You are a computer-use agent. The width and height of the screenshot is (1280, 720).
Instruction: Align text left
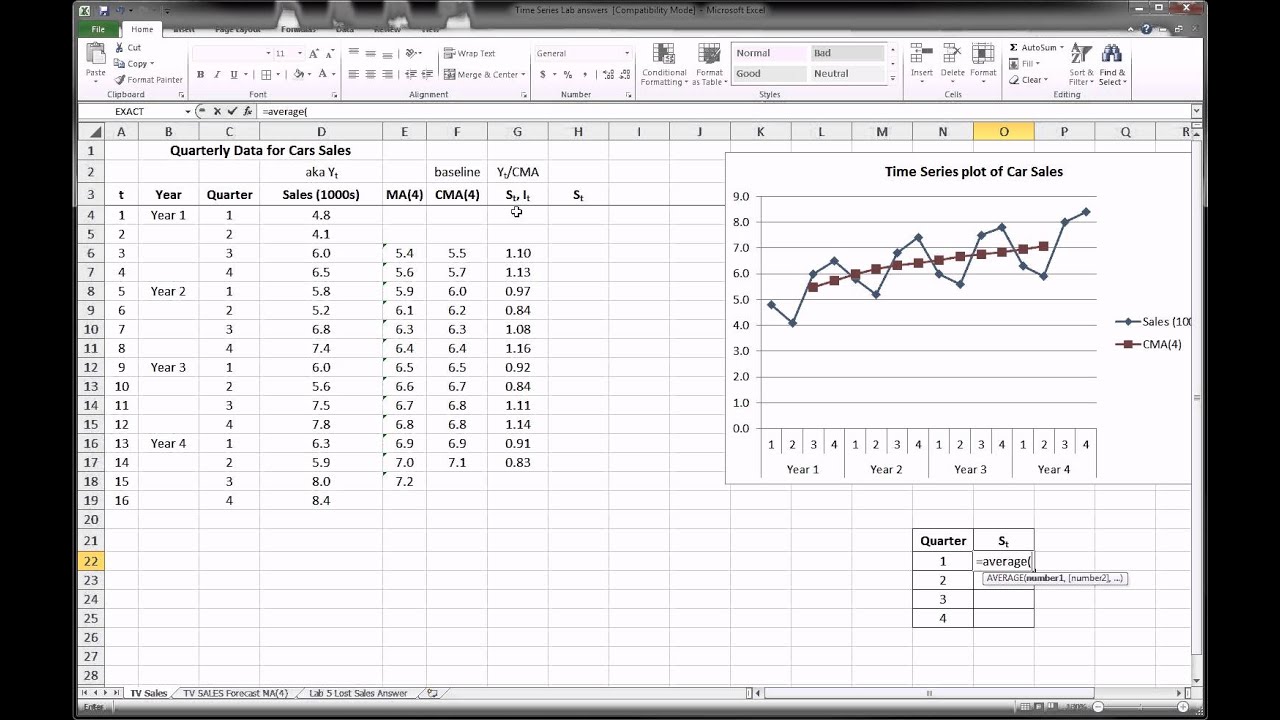353,74
